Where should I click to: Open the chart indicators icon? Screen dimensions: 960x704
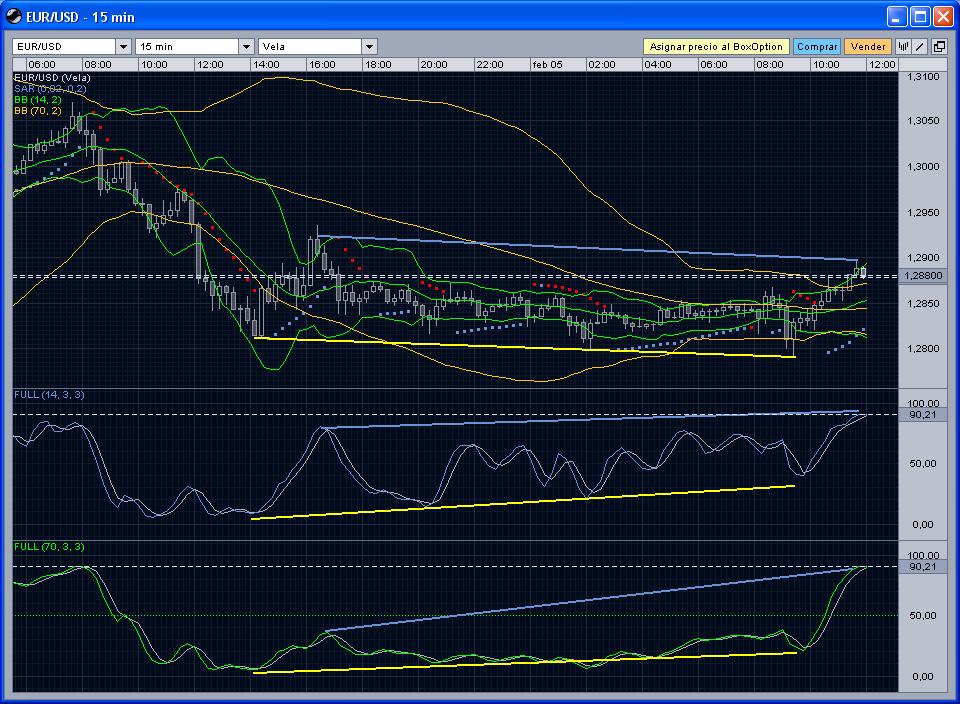pyautogui.click(x=903, y=47)
